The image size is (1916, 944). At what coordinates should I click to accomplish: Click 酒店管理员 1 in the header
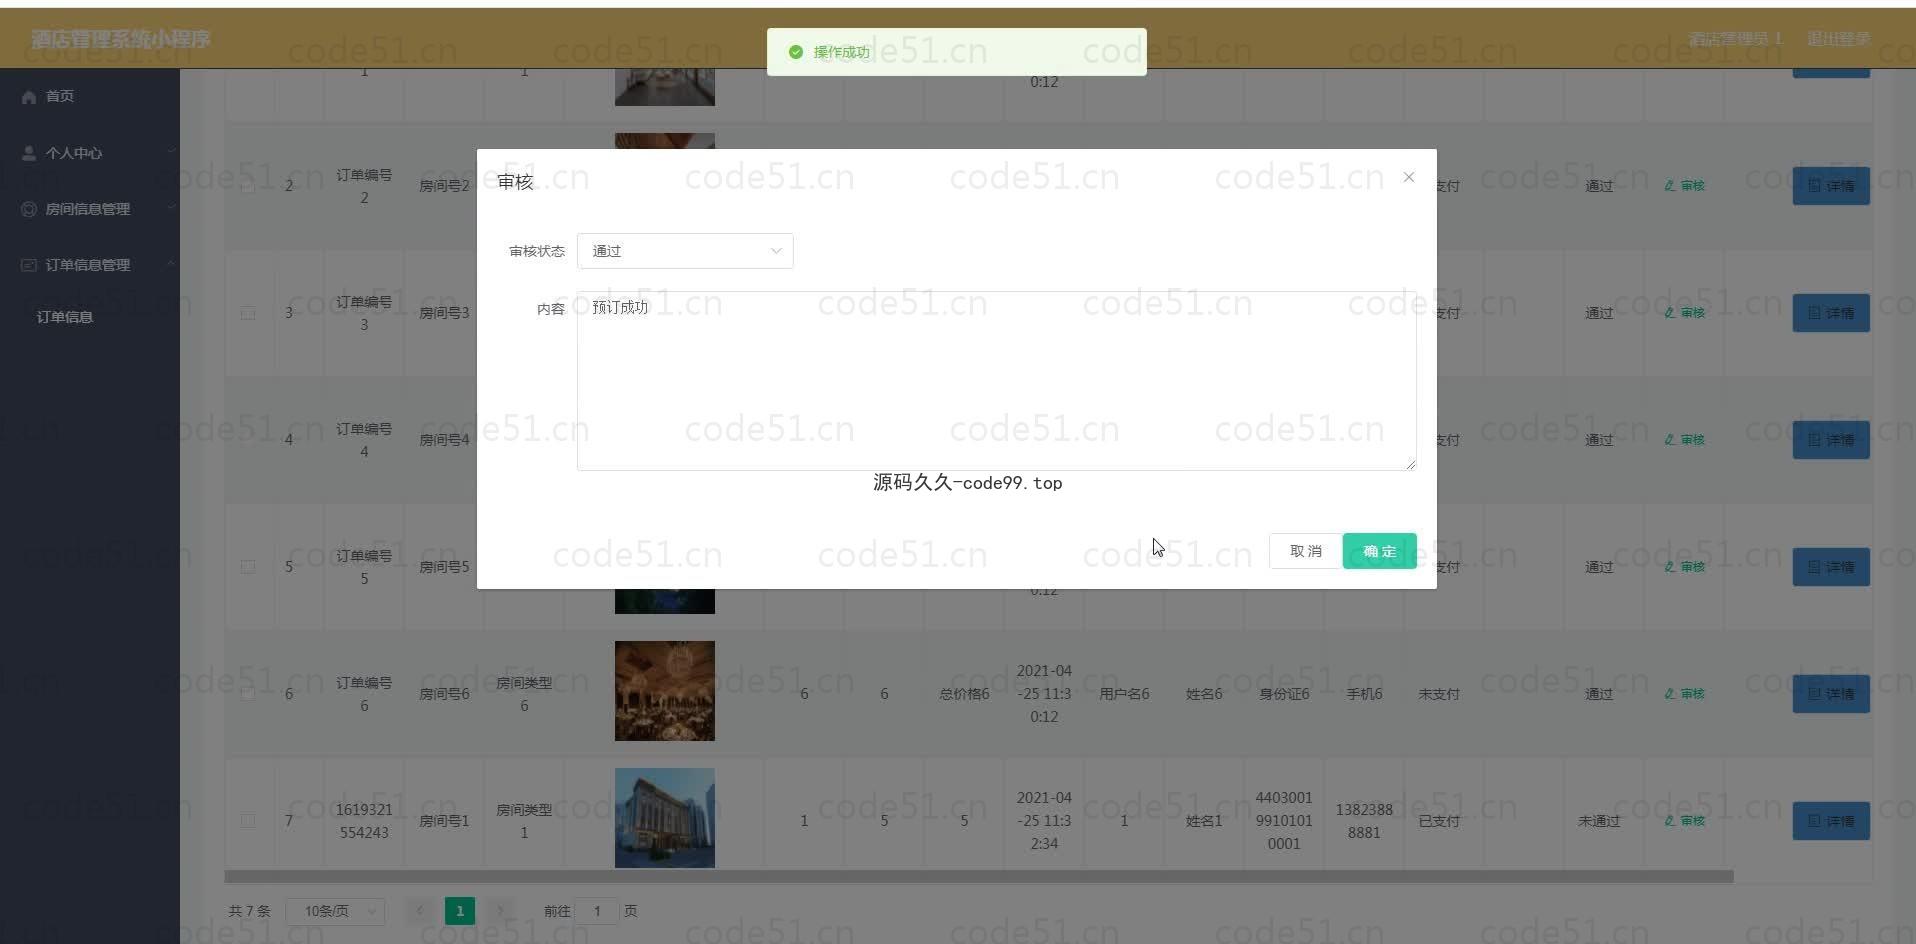pos(1735,39)
